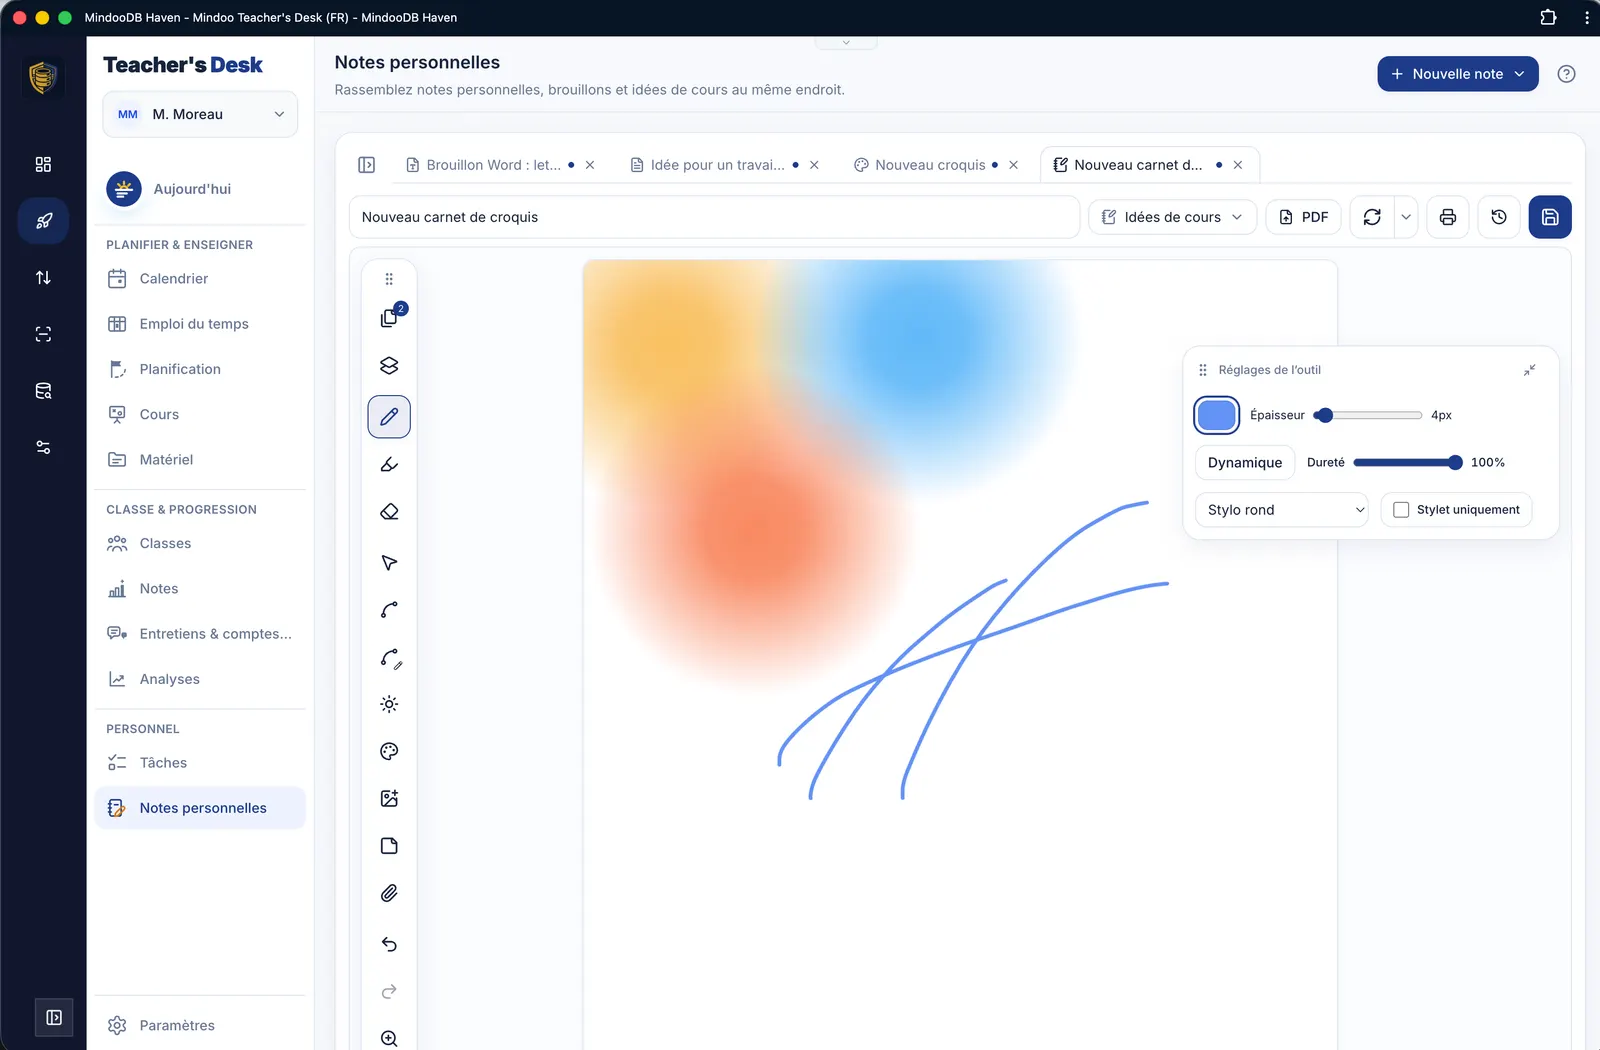Switch to the Nouveau croquis tab
Image resolution: width=1600 pixels, height=1050 pixels.
point(930,165)
